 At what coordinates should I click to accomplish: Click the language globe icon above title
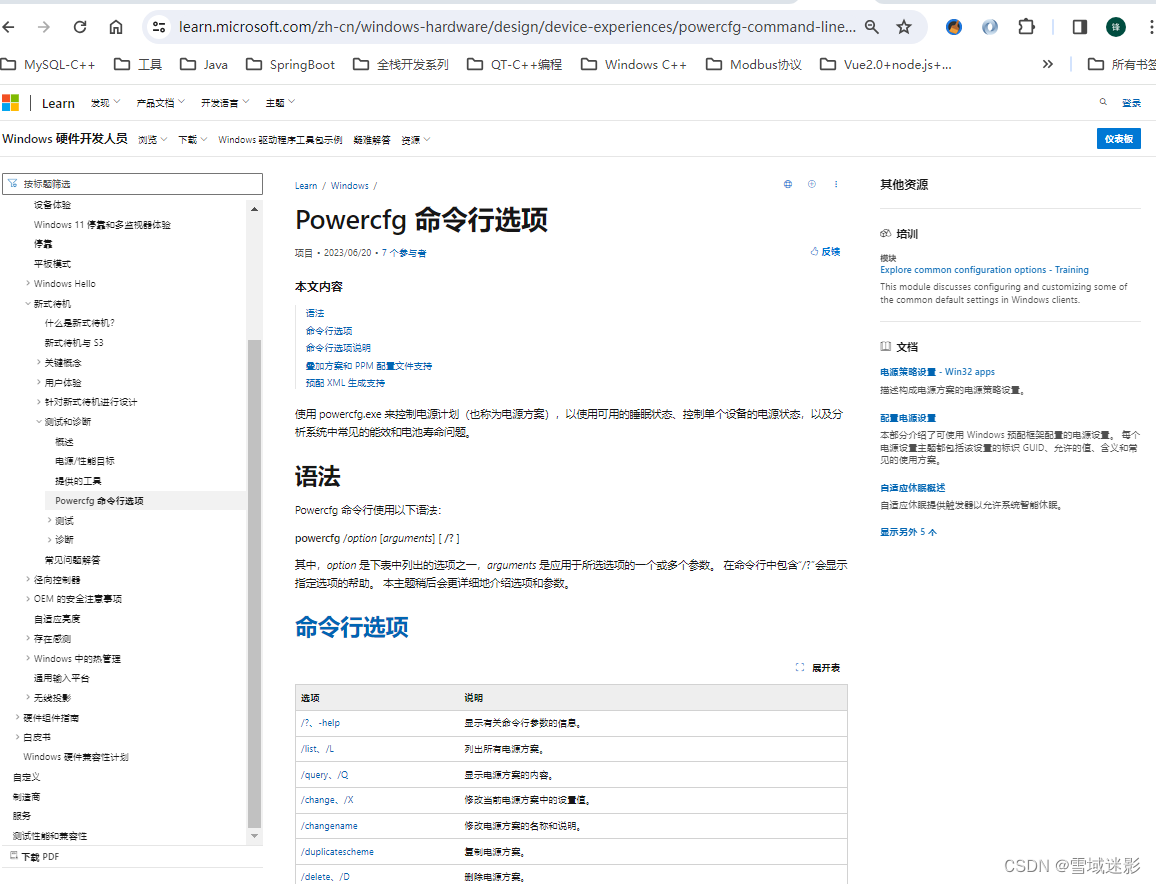(x=787, y=184)
